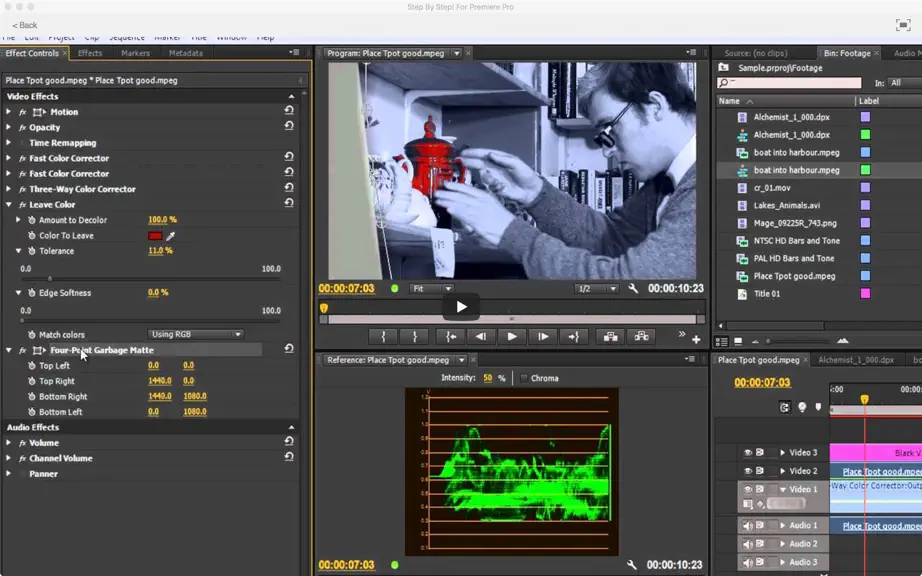Reset the Motion effect
The height and width of the screenshot is (576, 922).
(289, 110)
